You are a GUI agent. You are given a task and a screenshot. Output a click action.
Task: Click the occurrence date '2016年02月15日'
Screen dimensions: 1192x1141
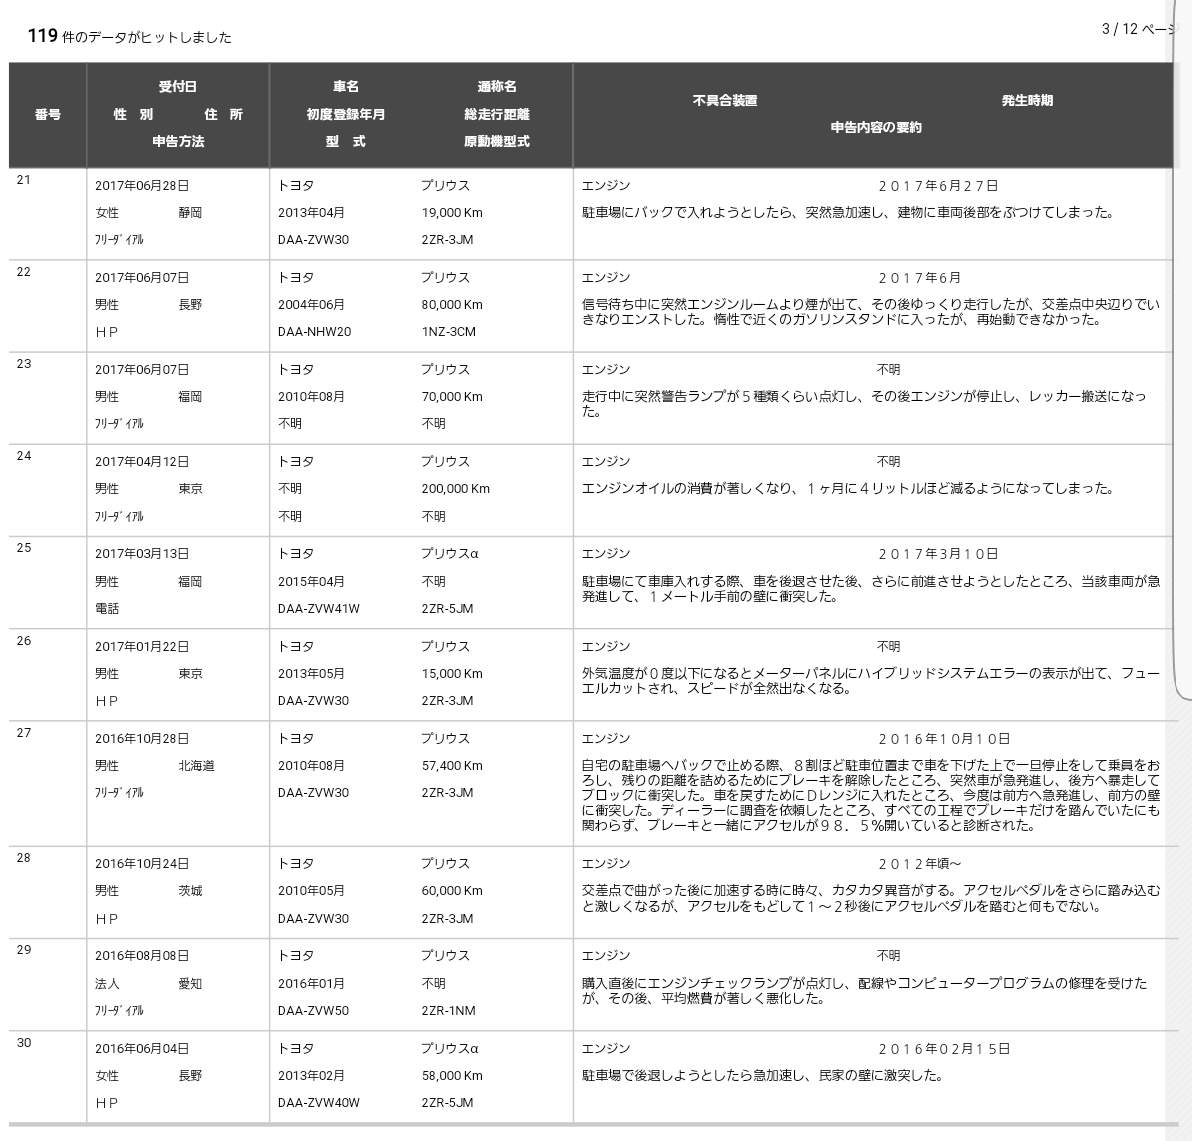(945, 1049)
